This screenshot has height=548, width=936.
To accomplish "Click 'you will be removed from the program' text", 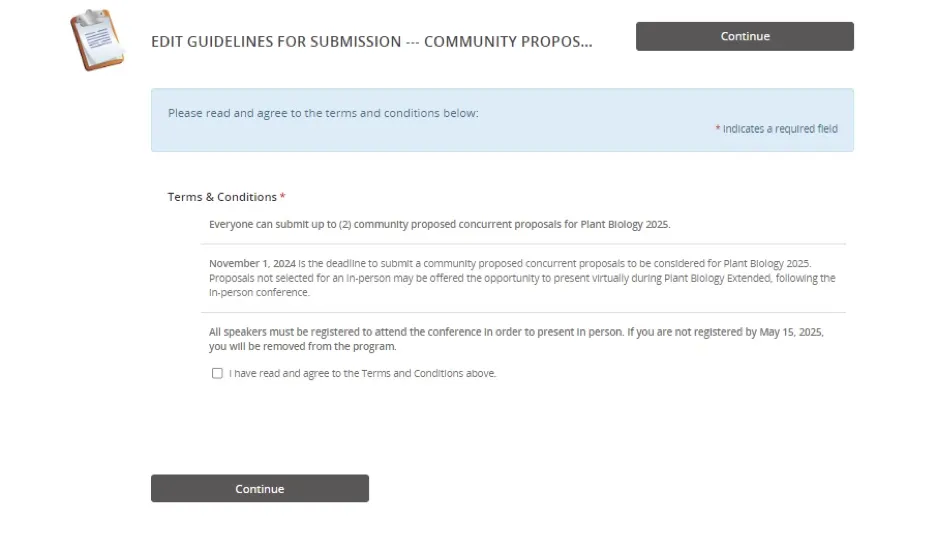I will tap(302, 346).
